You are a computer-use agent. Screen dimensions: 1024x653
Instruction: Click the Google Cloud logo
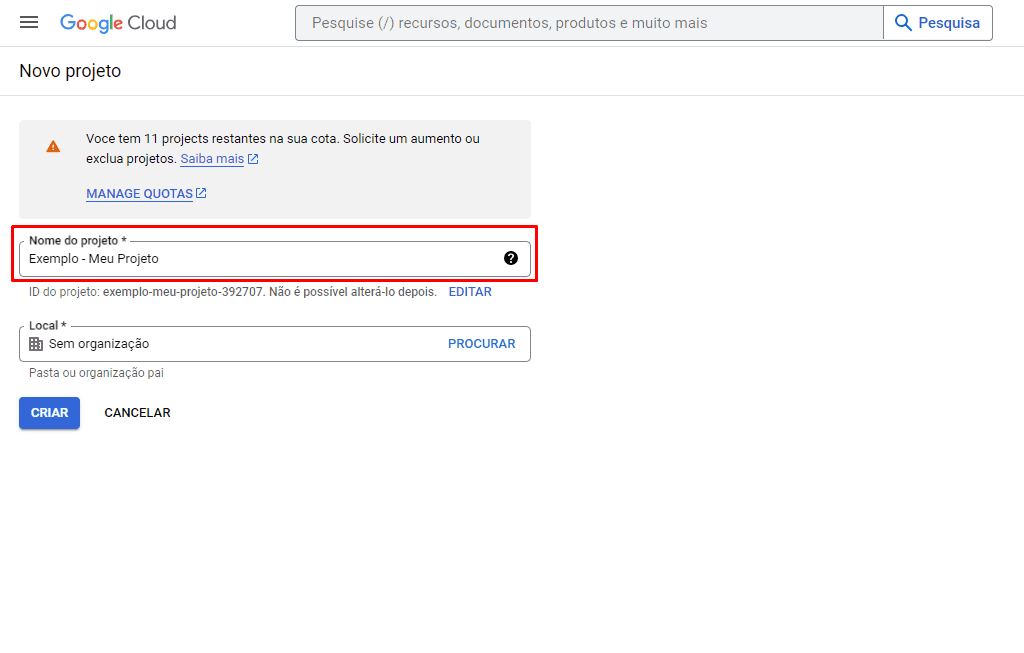pos(118,22)
